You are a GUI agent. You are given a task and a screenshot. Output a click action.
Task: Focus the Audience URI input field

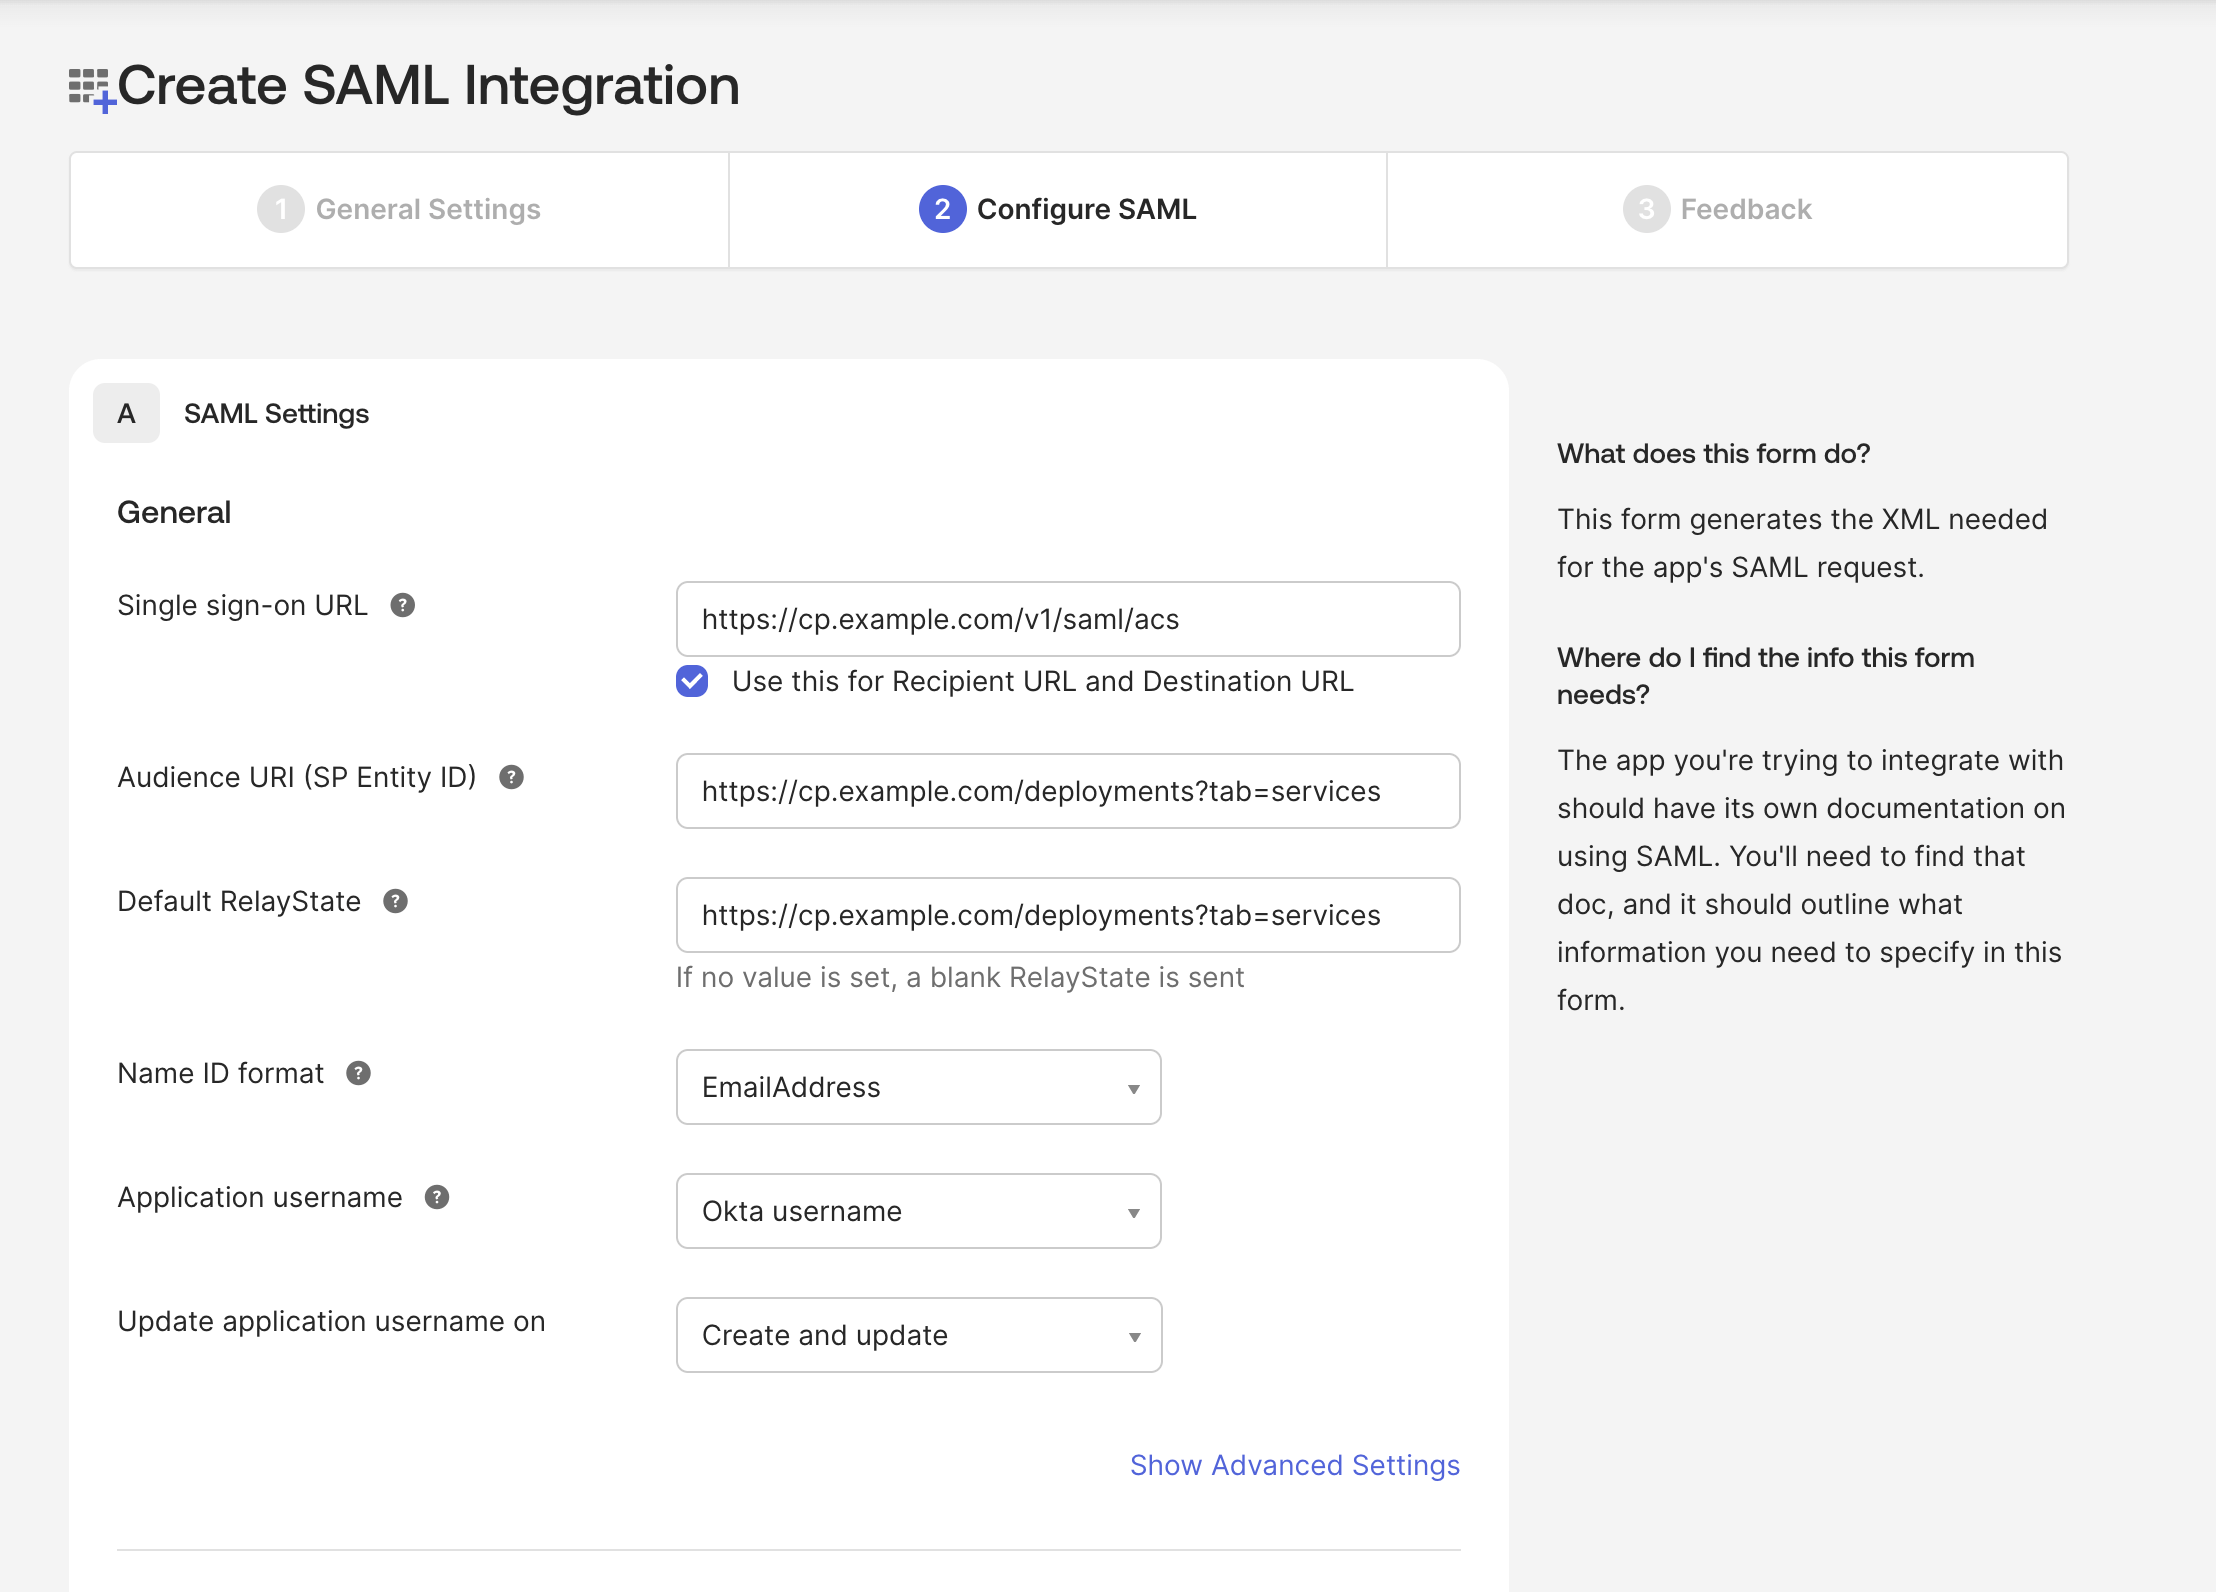[1067, 791]
